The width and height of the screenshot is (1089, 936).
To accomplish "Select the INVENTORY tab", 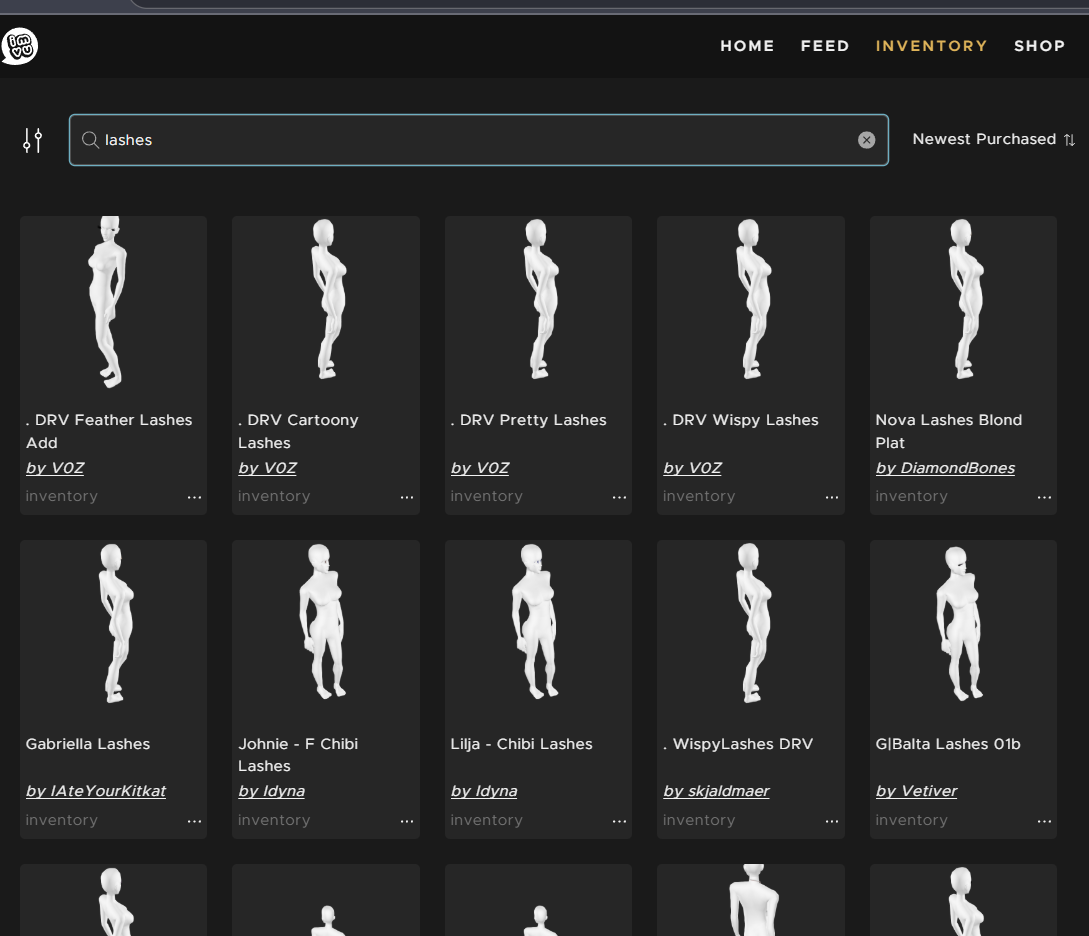I will tap(931, 46).
